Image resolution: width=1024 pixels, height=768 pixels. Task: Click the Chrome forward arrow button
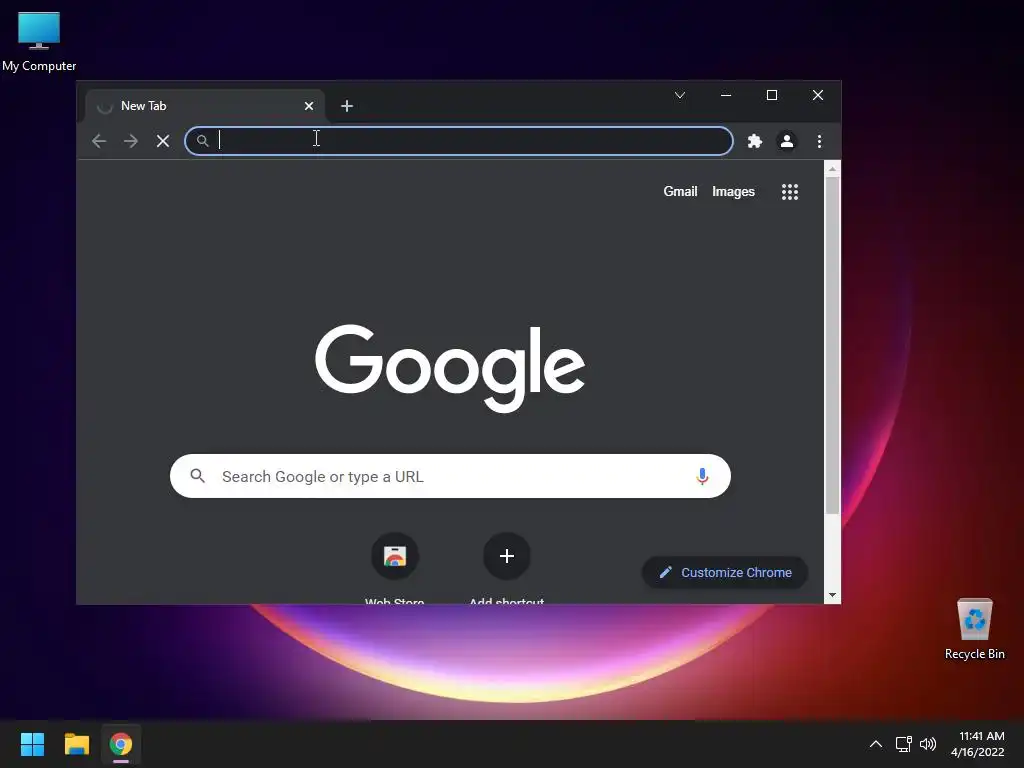131,141
